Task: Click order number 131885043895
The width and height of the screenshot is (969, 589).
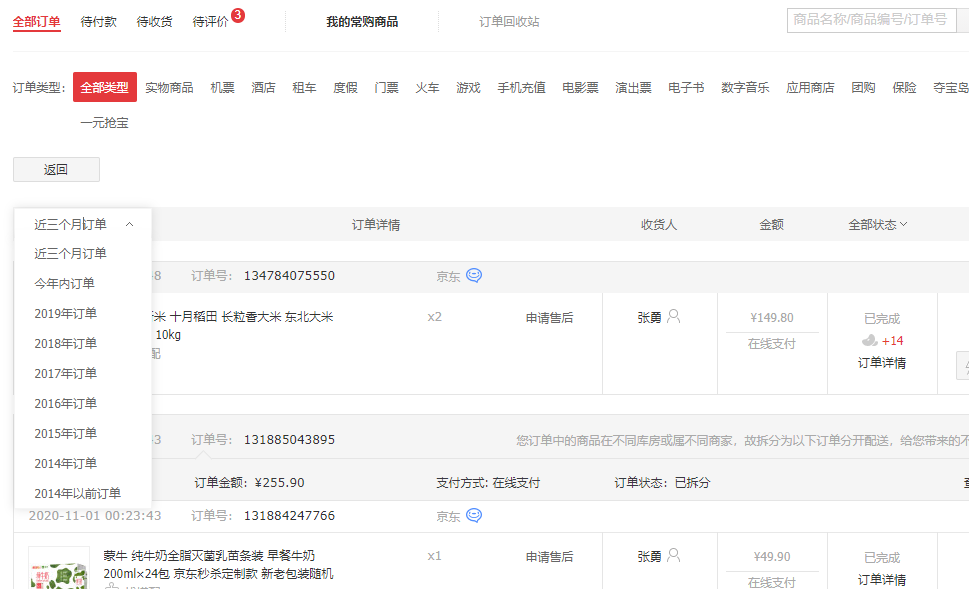Action: [x=289, y=440]
